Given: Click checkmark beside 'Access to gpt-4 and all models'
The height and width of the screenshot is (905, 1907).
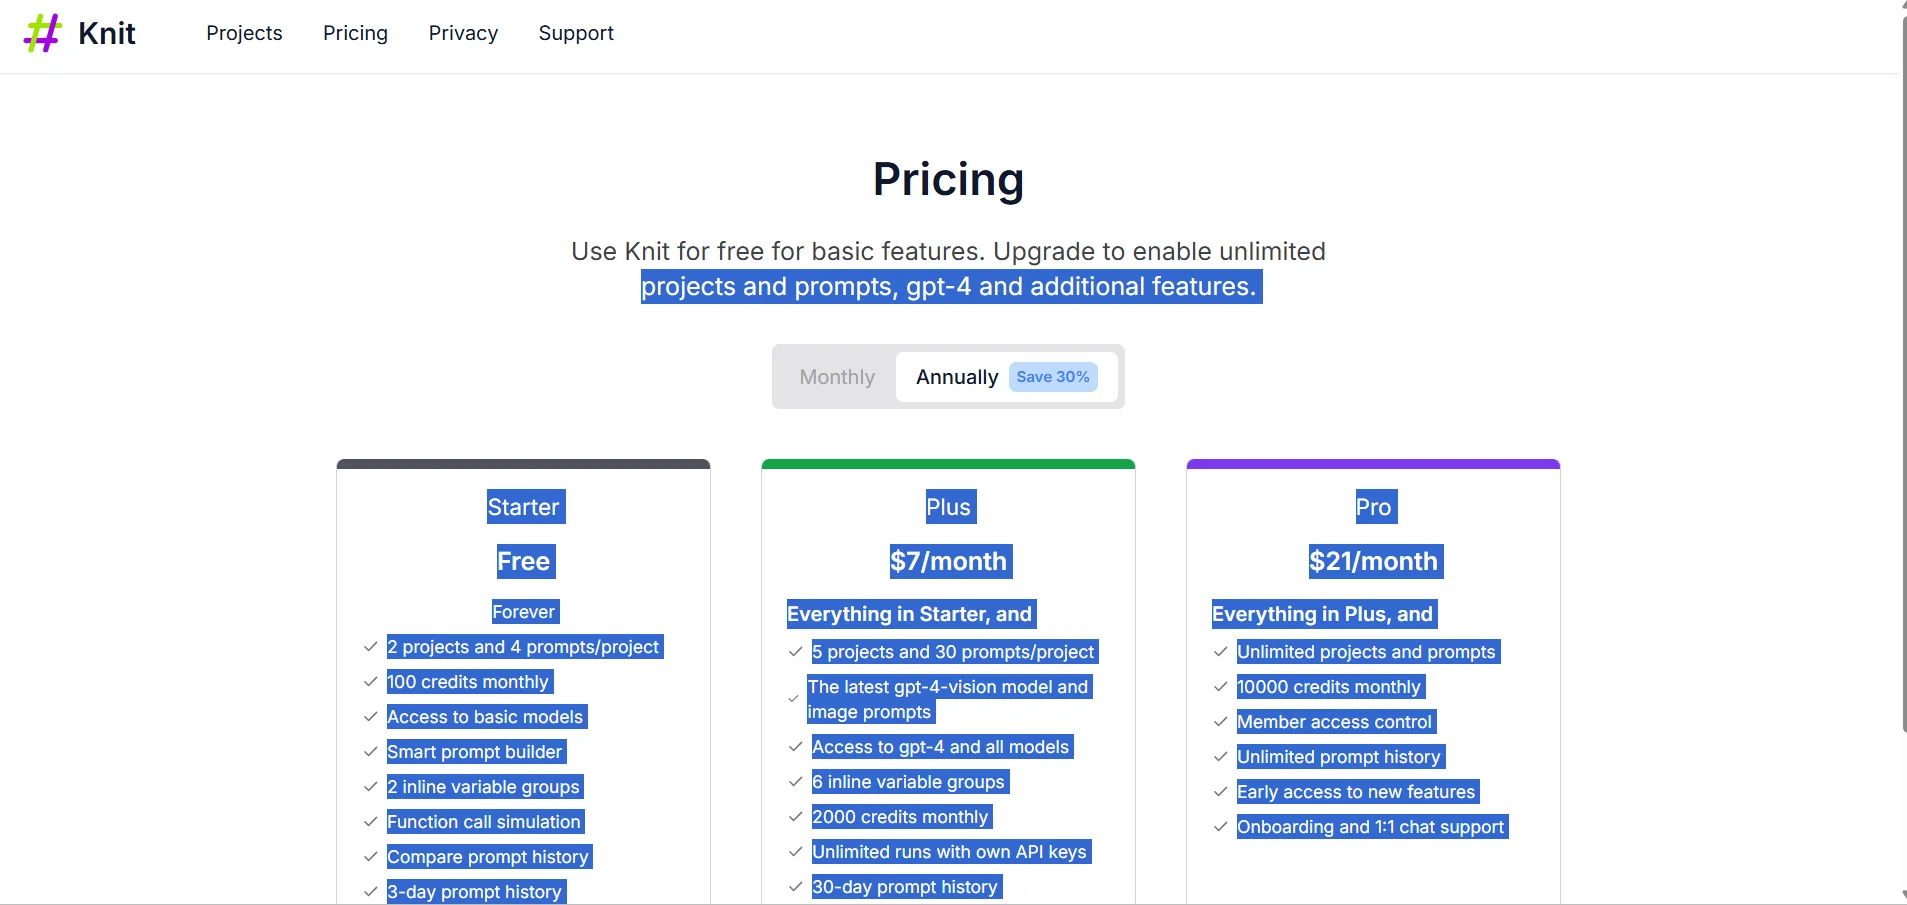Looking at the screenshot, I should tap(796, 747).
